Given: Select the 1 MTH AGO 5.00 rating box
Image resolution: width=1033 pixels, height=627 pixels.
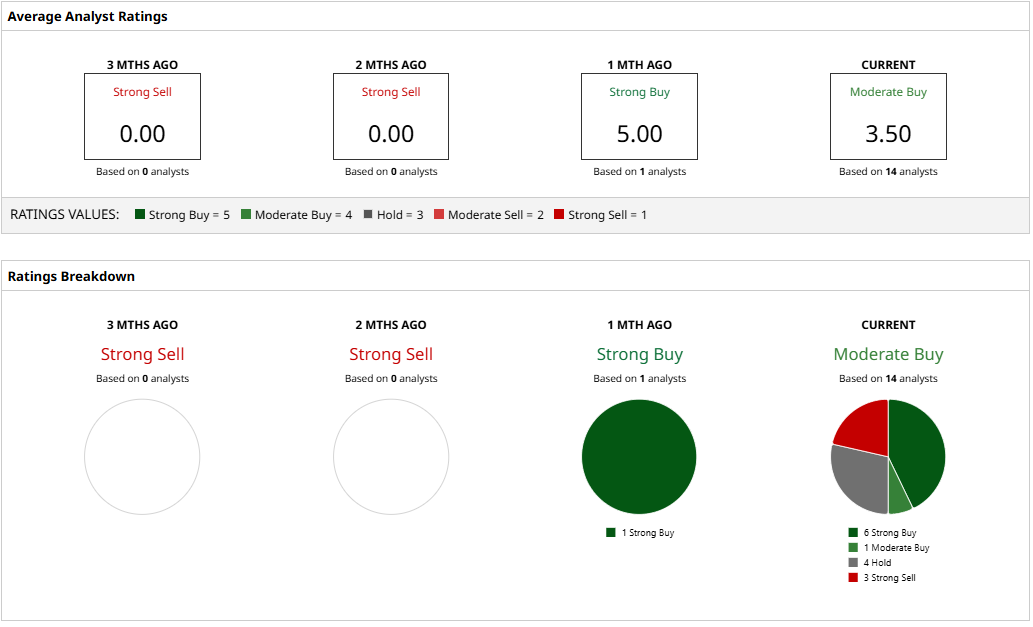Looking at the screenshot, I should click(x=639, y=117).
